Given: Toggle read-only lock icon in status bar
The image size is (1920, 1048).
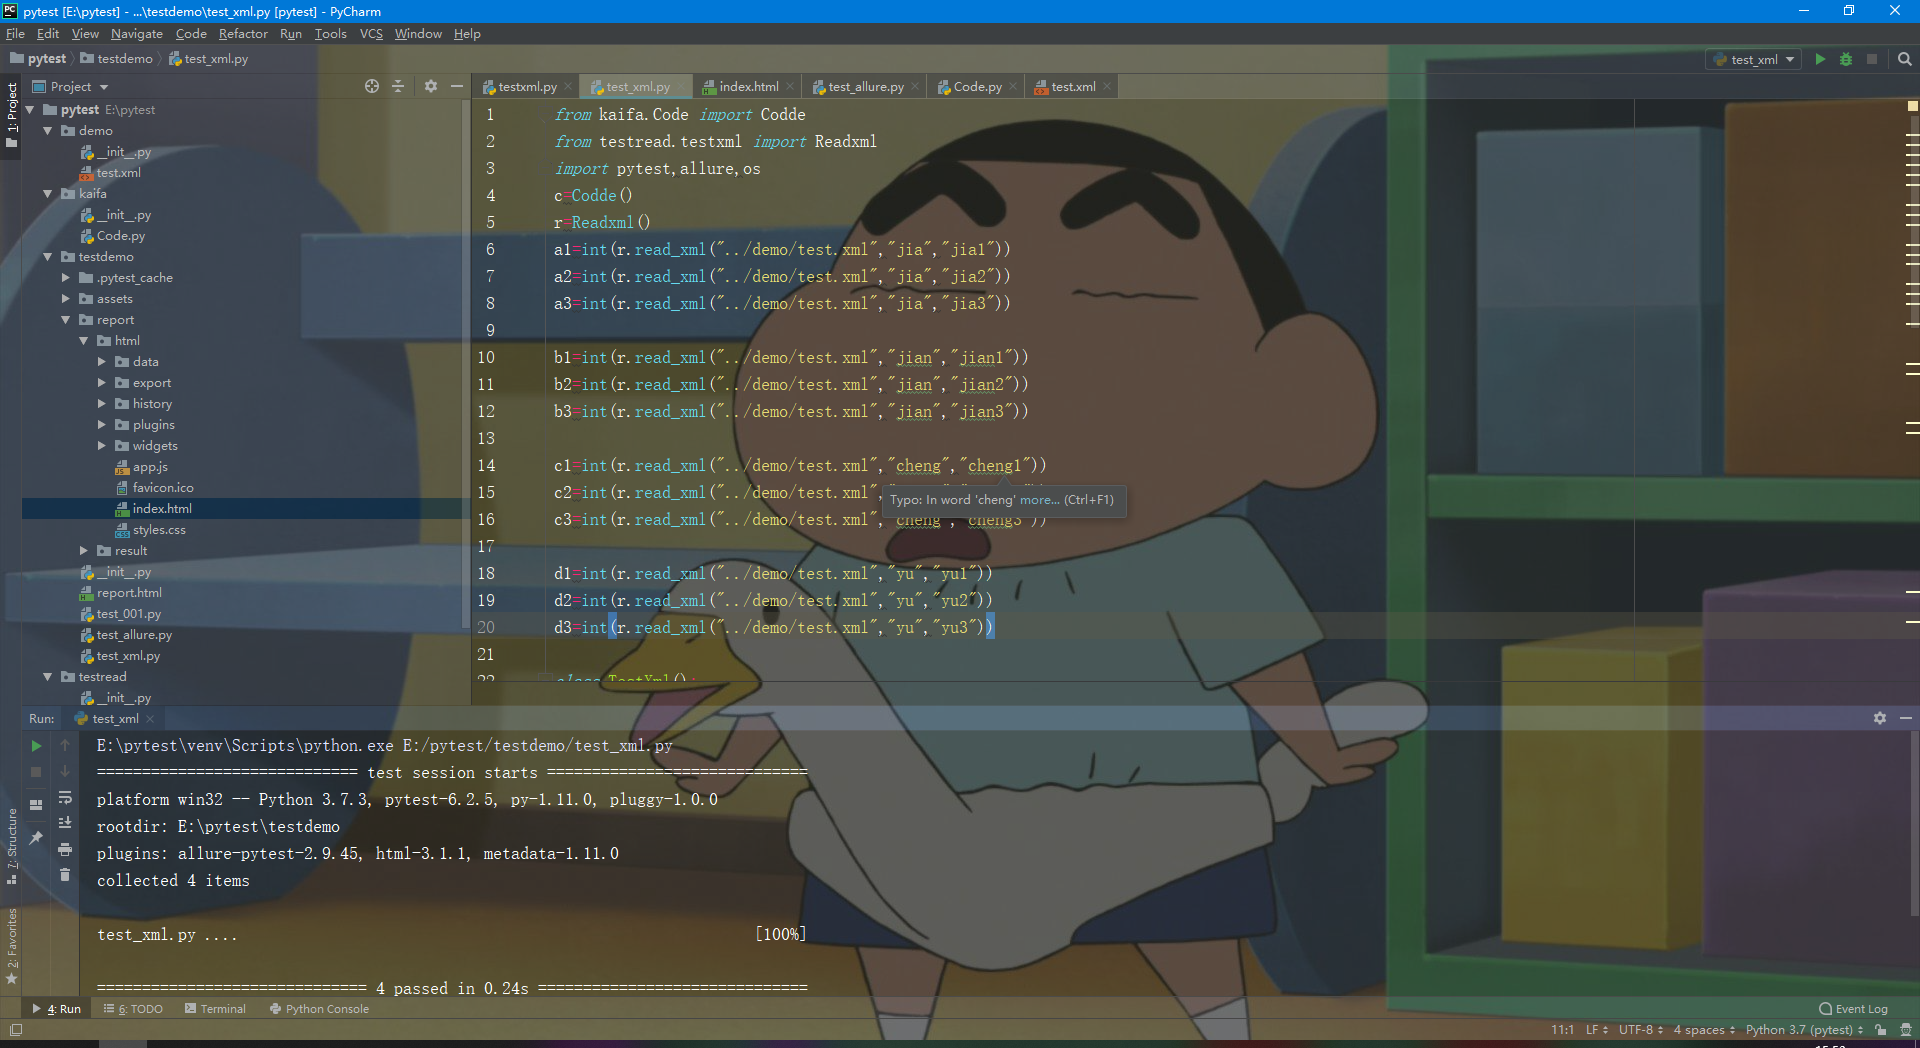Looking at the screenshot, I should tap(1881, 1030).
